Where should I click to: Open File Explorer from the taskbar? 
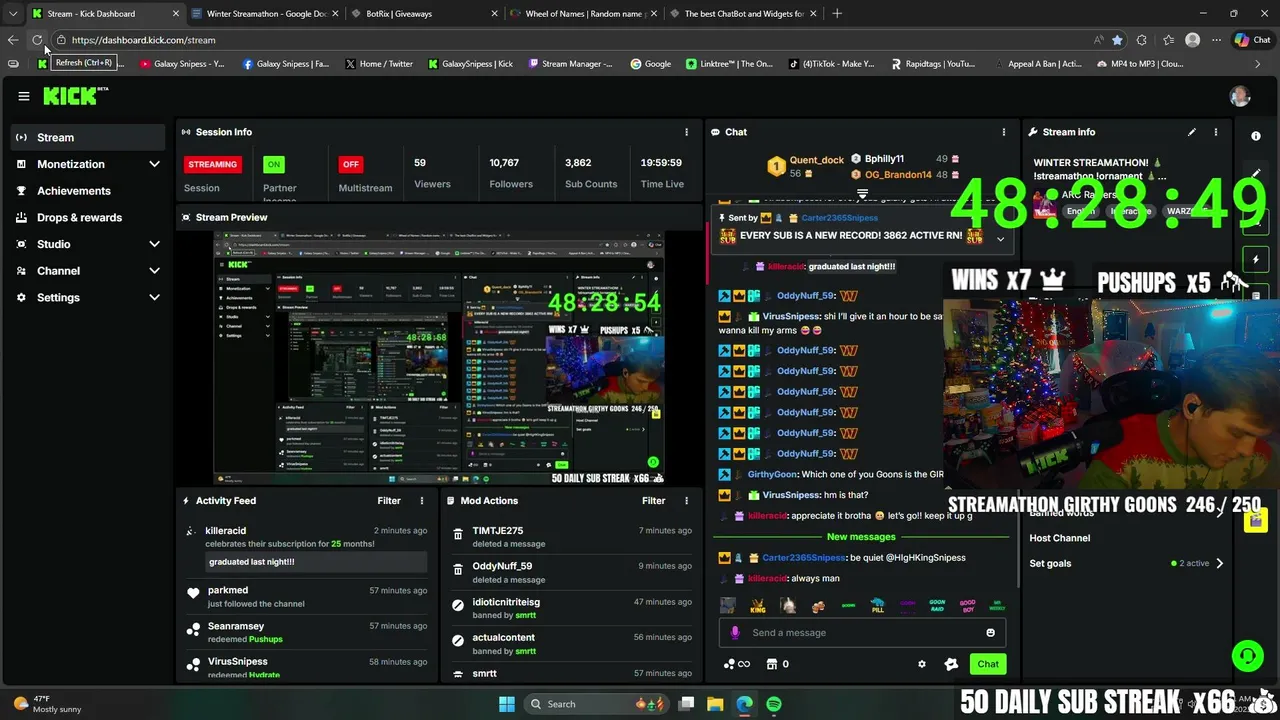click(715, 704)
